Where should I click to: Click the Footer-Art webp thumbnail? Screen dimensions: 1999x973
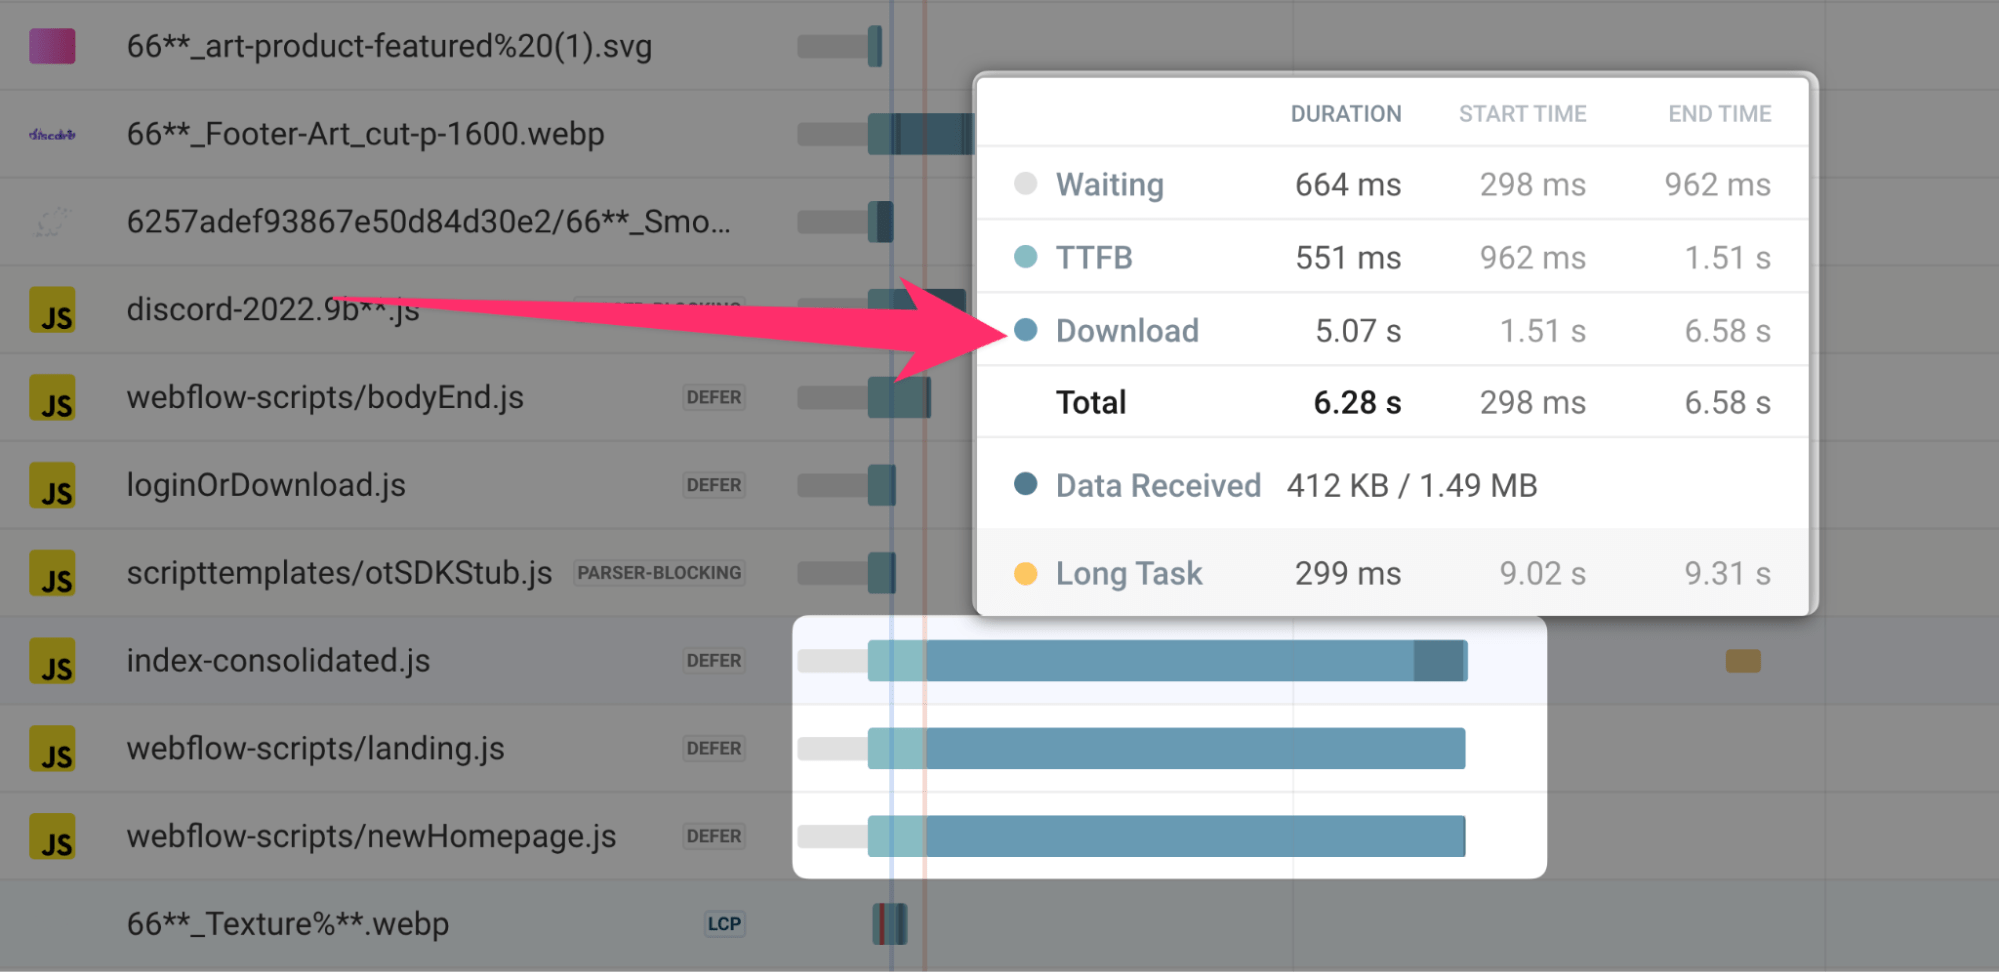53,133
